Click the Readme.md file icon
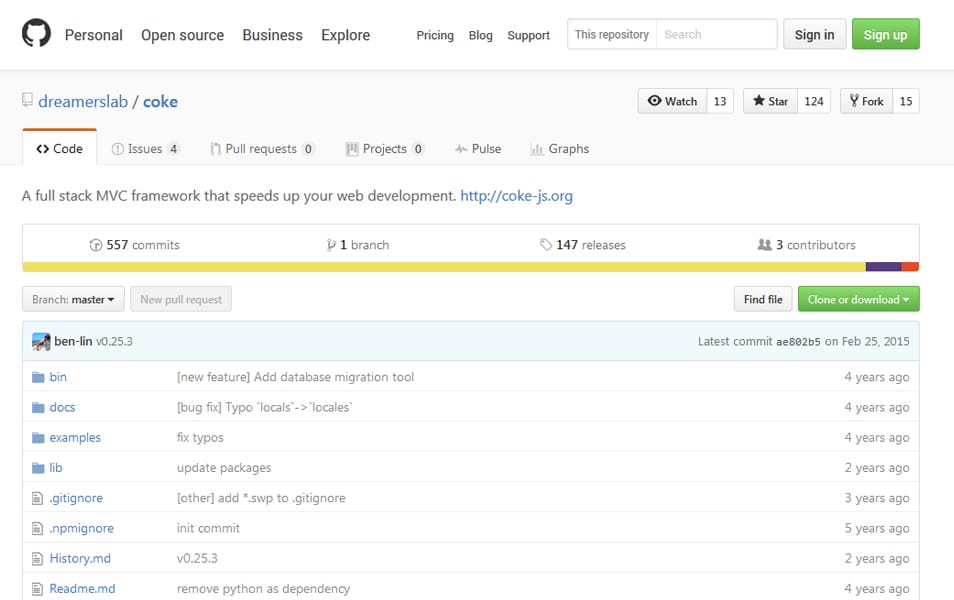This screenshot has height=600, width=954. tap(38, 589)
